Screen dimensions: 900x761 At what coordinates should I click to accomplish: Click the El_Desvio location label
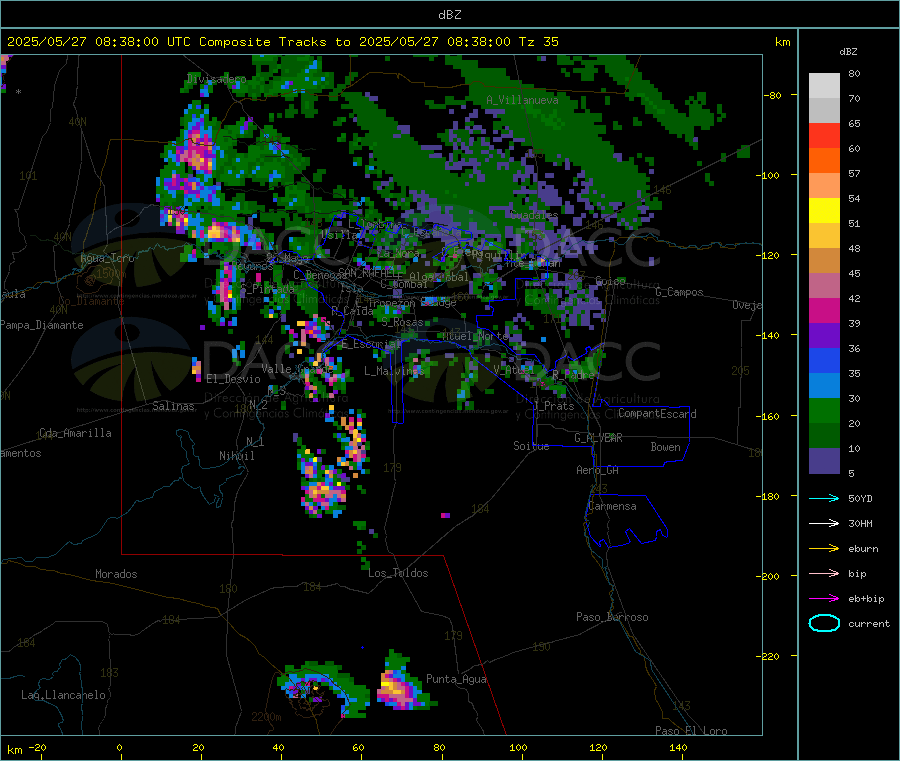[x=234, y=379]
